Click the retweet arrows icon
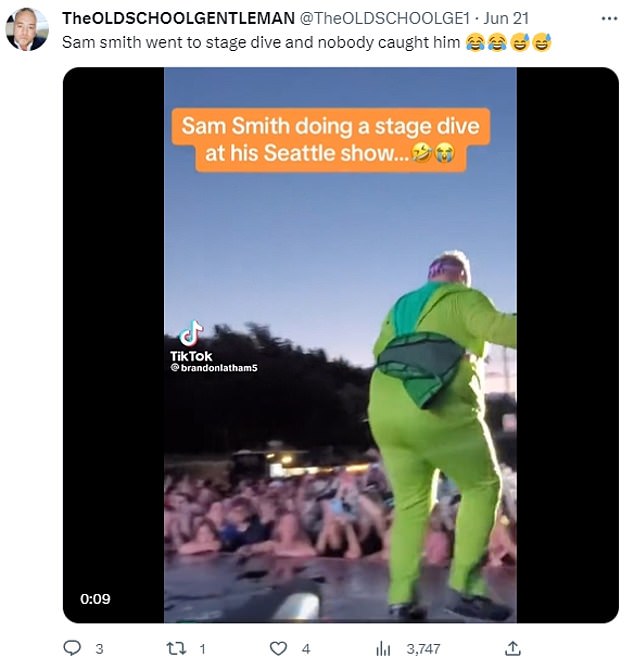 click(176, 649)
